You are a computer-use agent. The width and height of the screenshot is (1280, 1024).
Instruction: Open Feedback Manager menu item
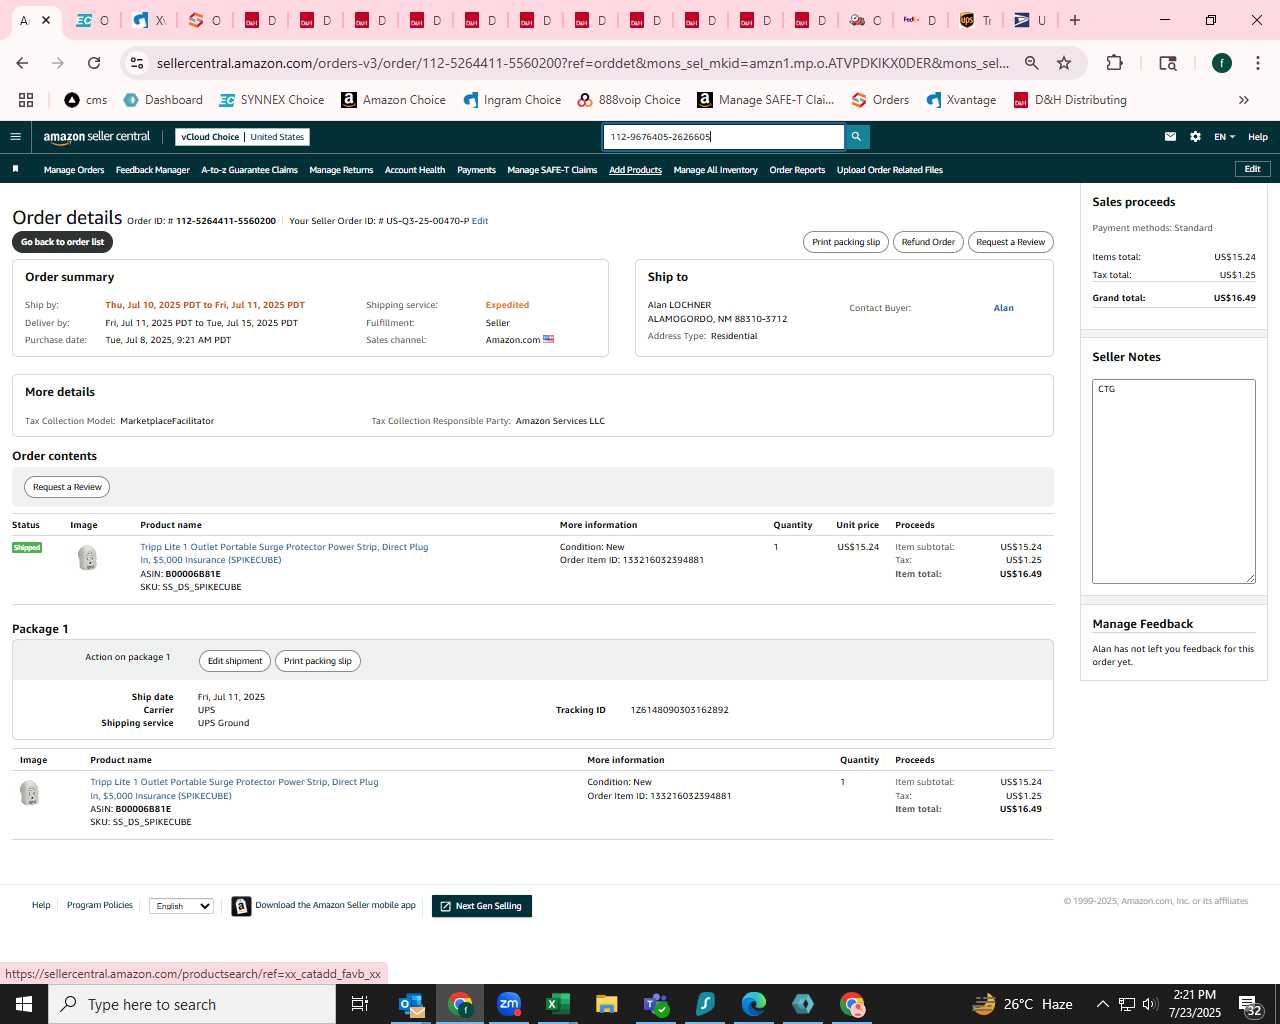coord(152,170)
